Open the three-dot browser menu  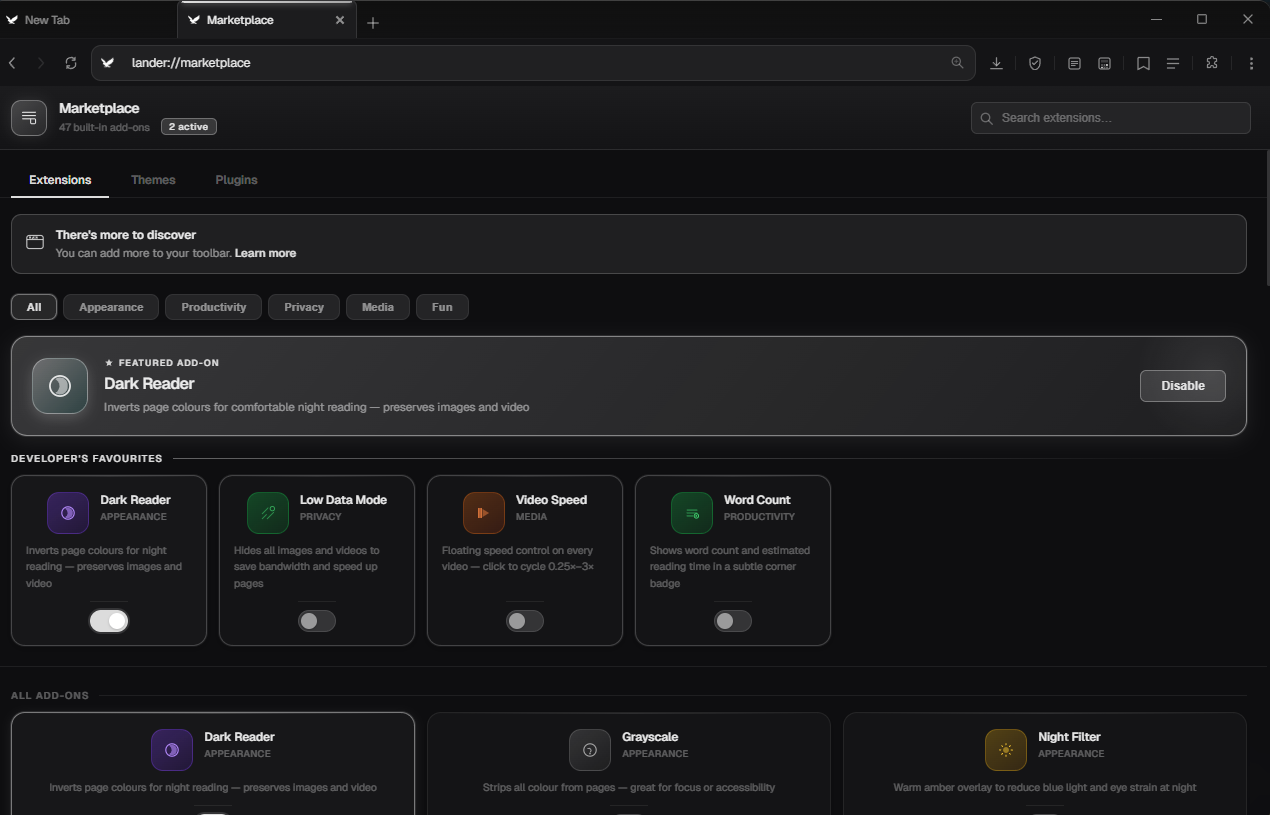pos(1251,62)
